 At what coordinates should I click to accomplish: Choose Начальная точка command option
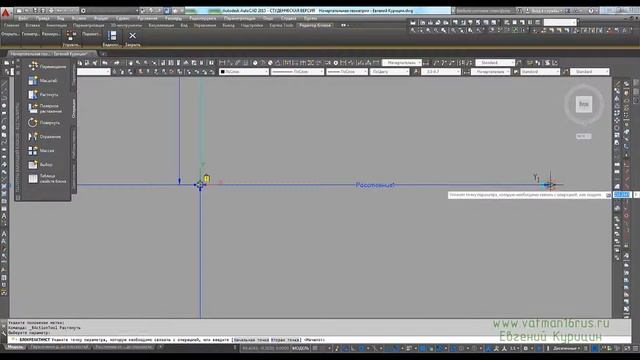[x=251, y=340]
